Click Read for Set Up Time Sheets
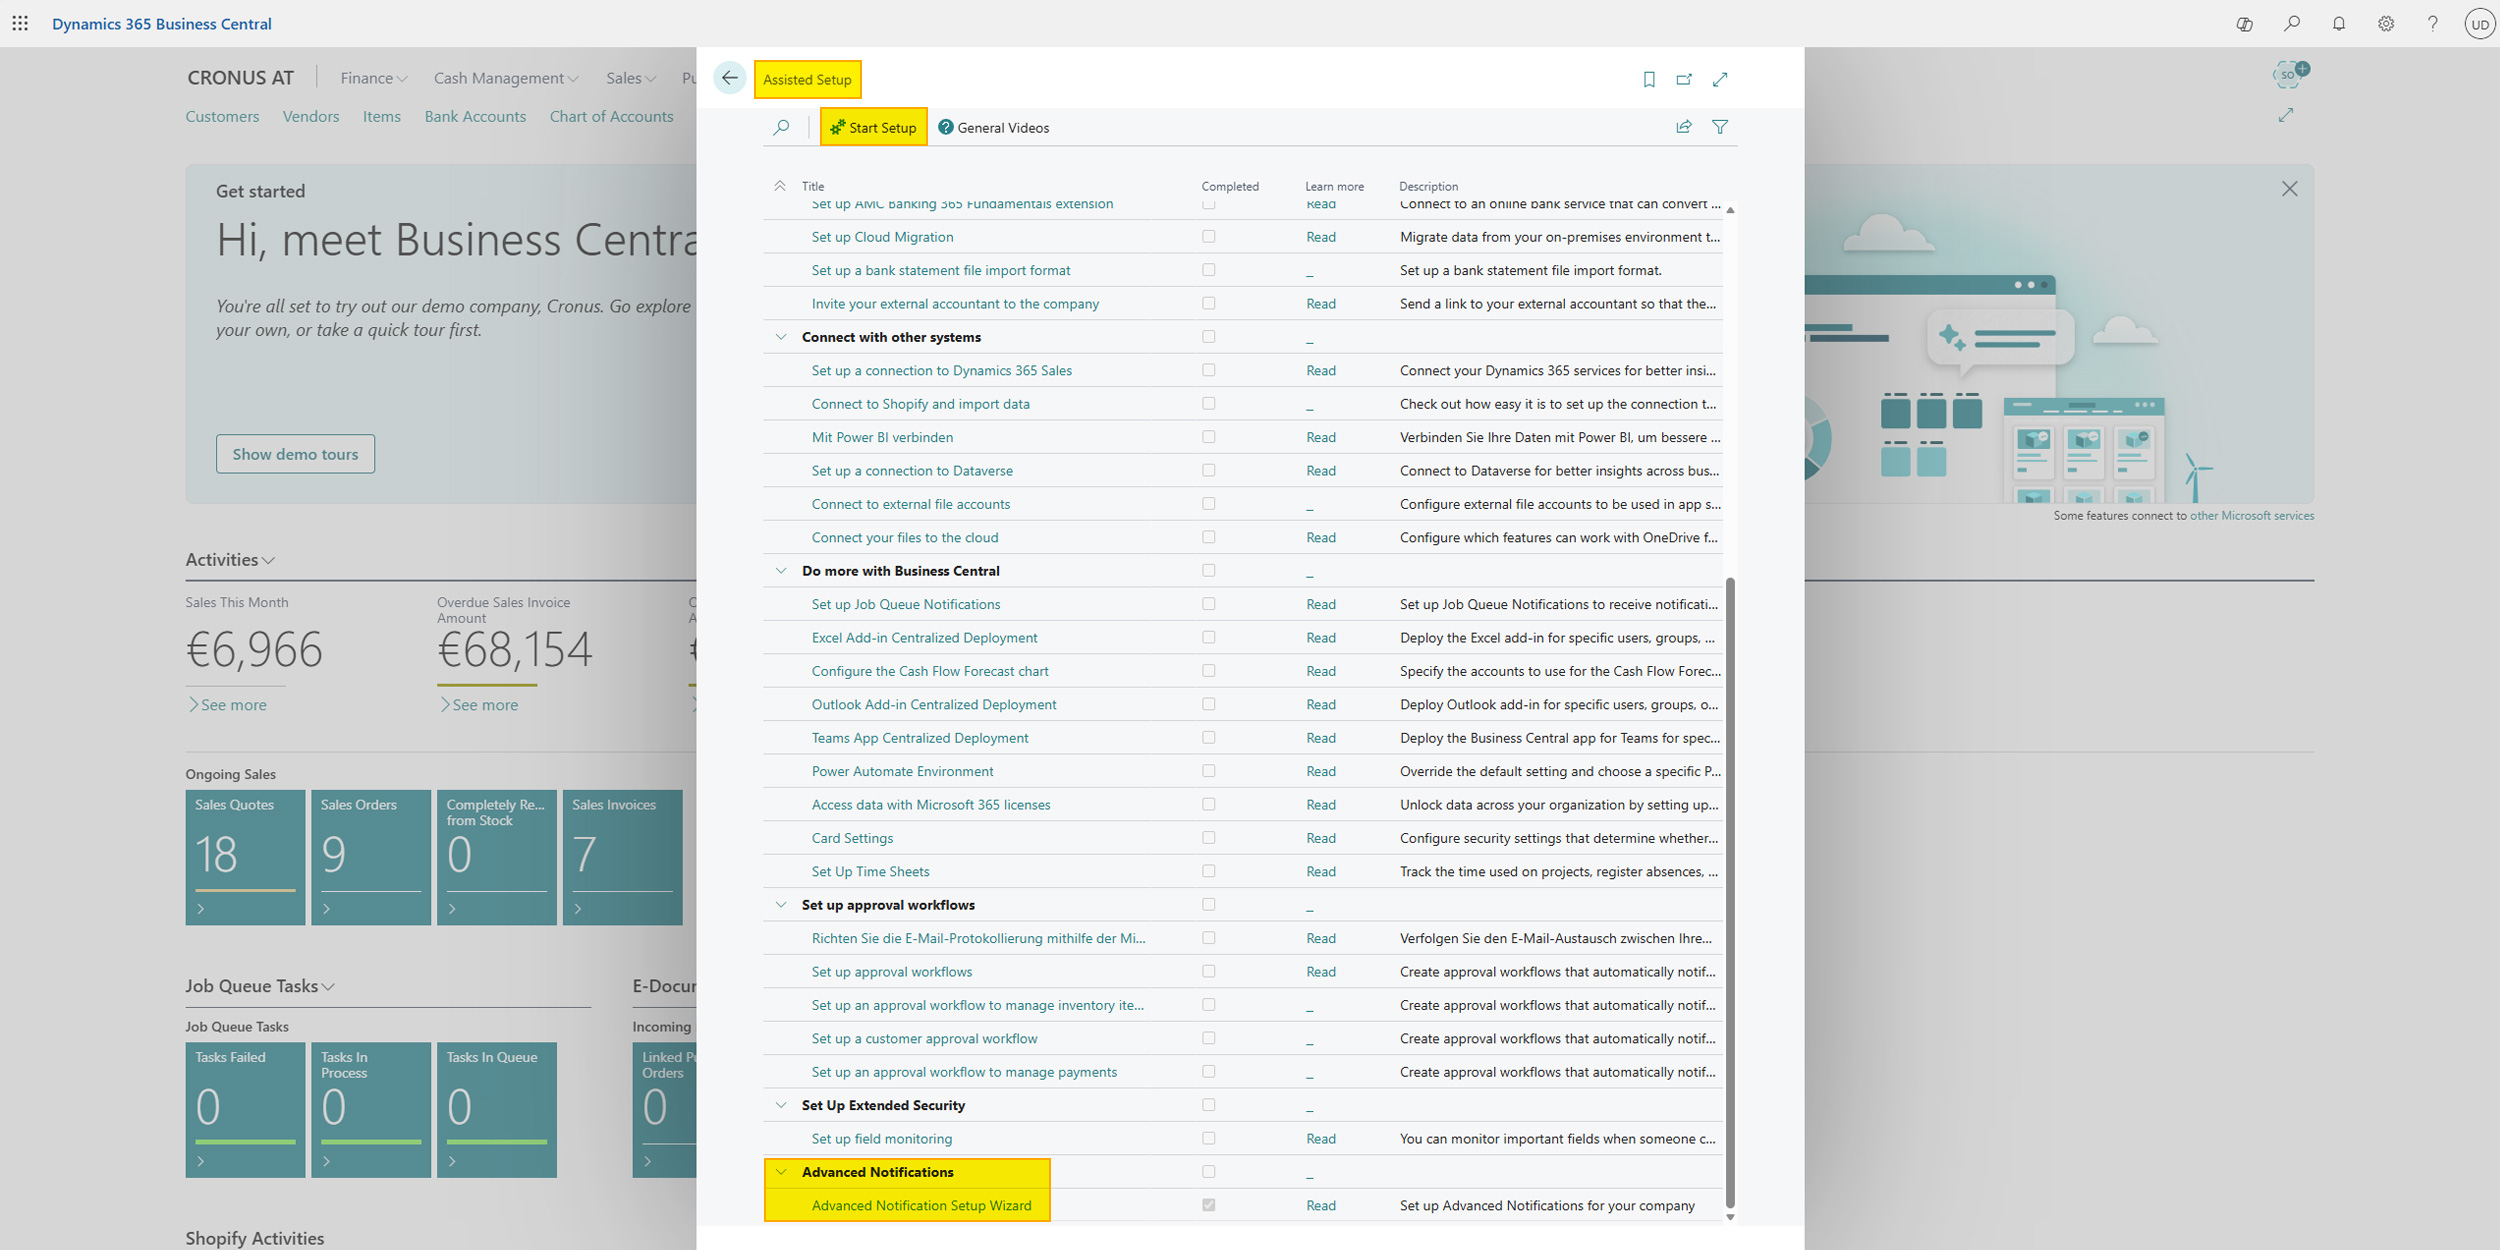This screenshot has height=1250, width=2500. 1320,872
